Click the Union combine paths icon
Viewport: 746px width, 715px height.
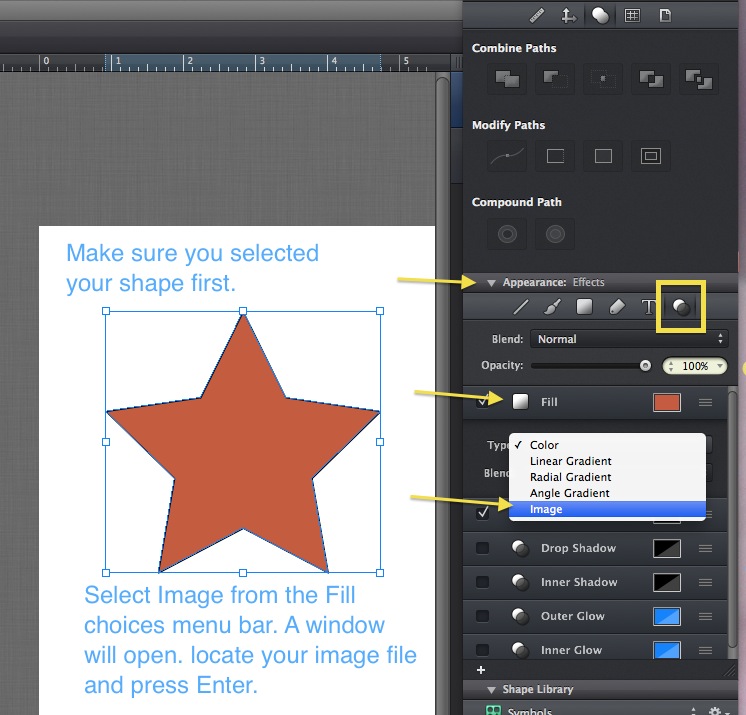tap(506, 78)
